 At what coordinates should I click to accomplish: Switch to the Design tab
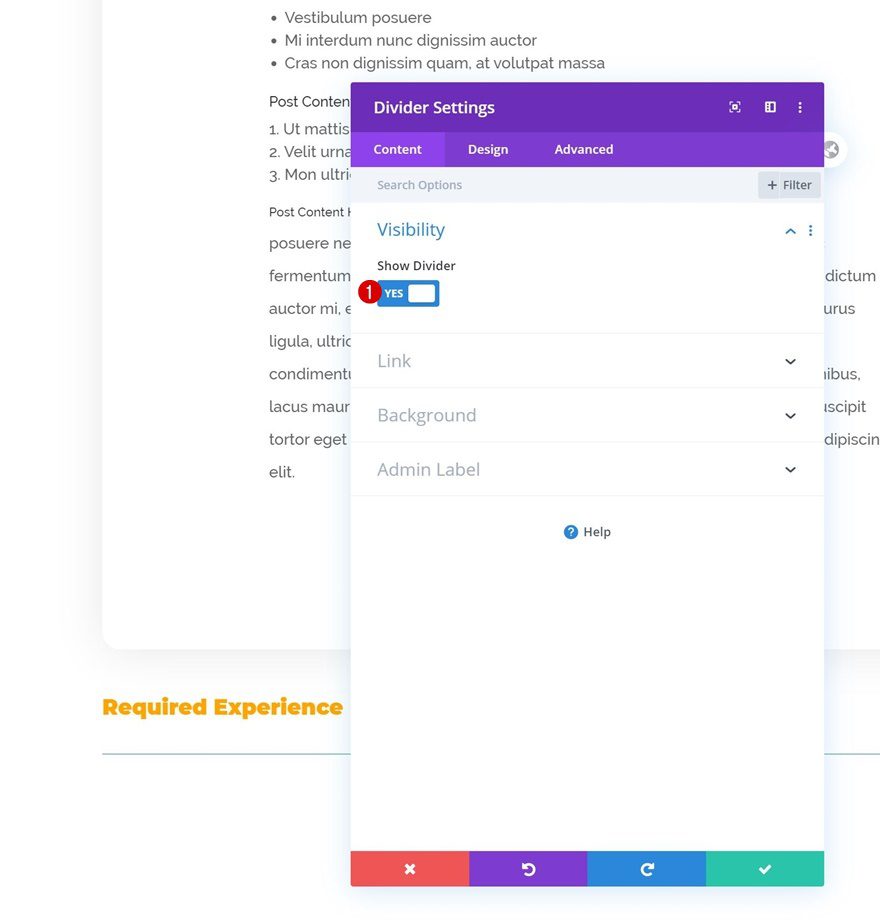coord(488,149)
